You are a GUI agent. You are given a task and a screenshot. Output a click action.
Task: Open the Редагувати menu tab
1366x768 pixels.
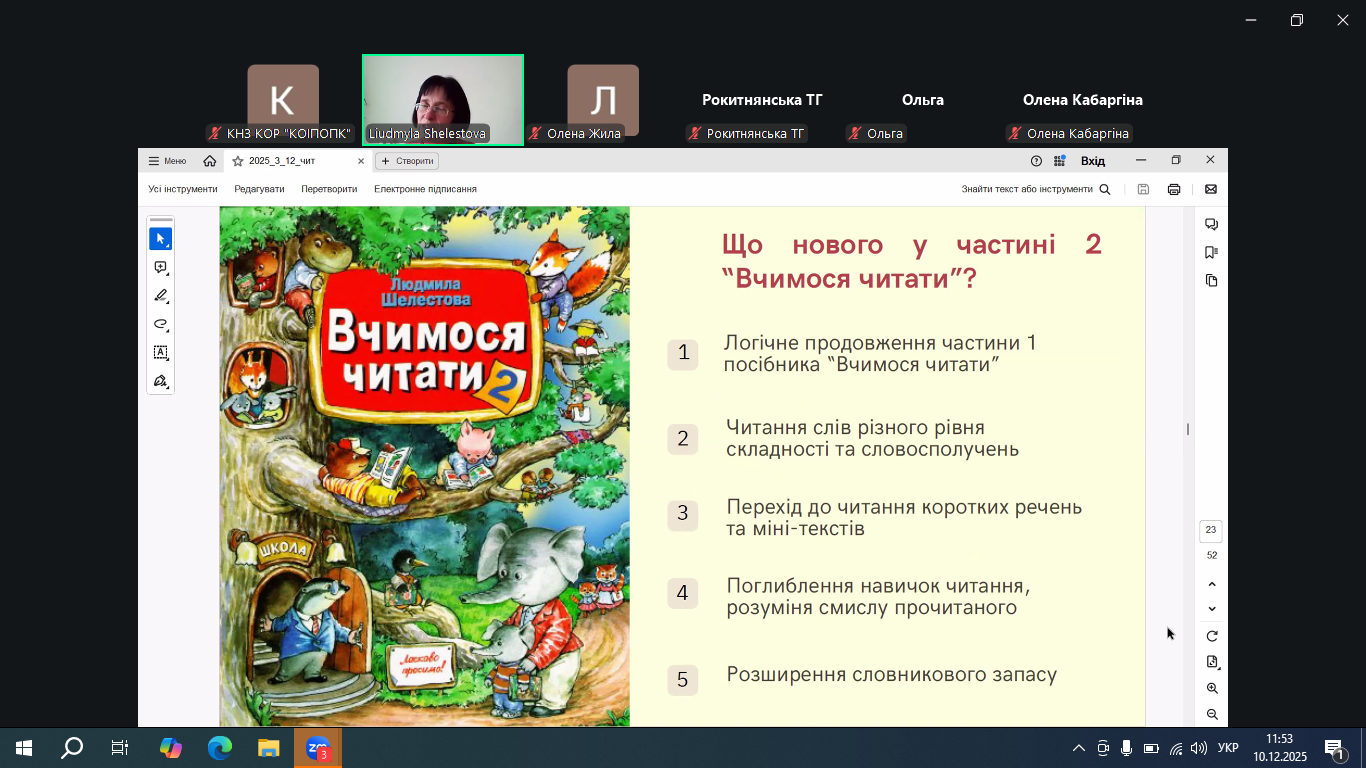[x=259, y=189]
